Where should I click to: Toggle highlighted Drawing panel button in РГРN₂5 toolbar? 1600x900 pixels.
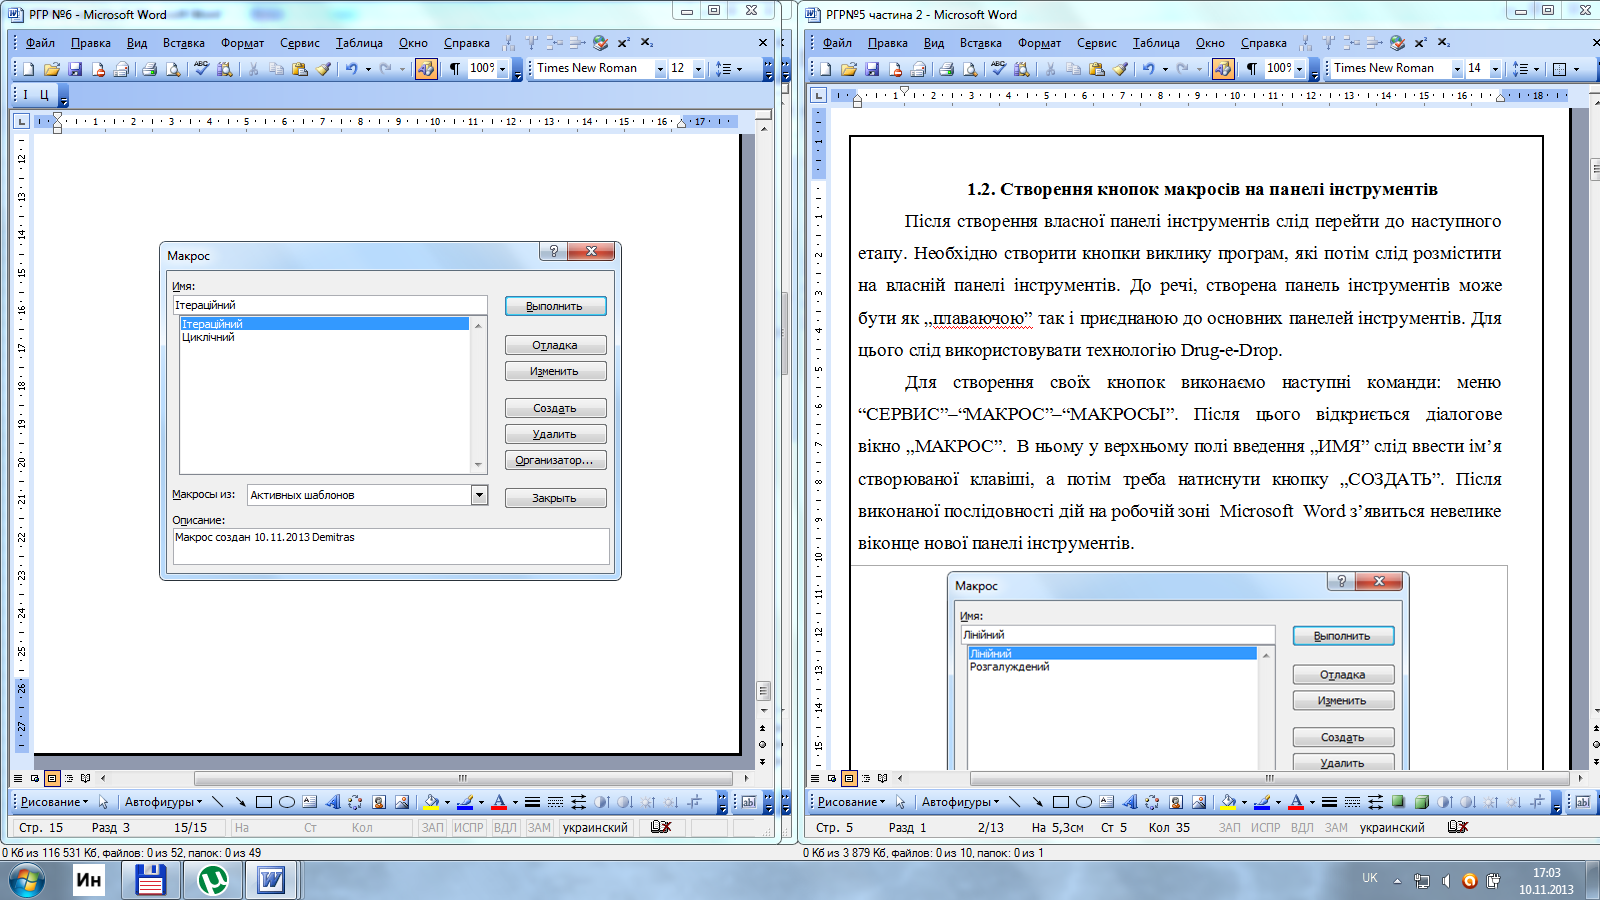pos(1223,69)
